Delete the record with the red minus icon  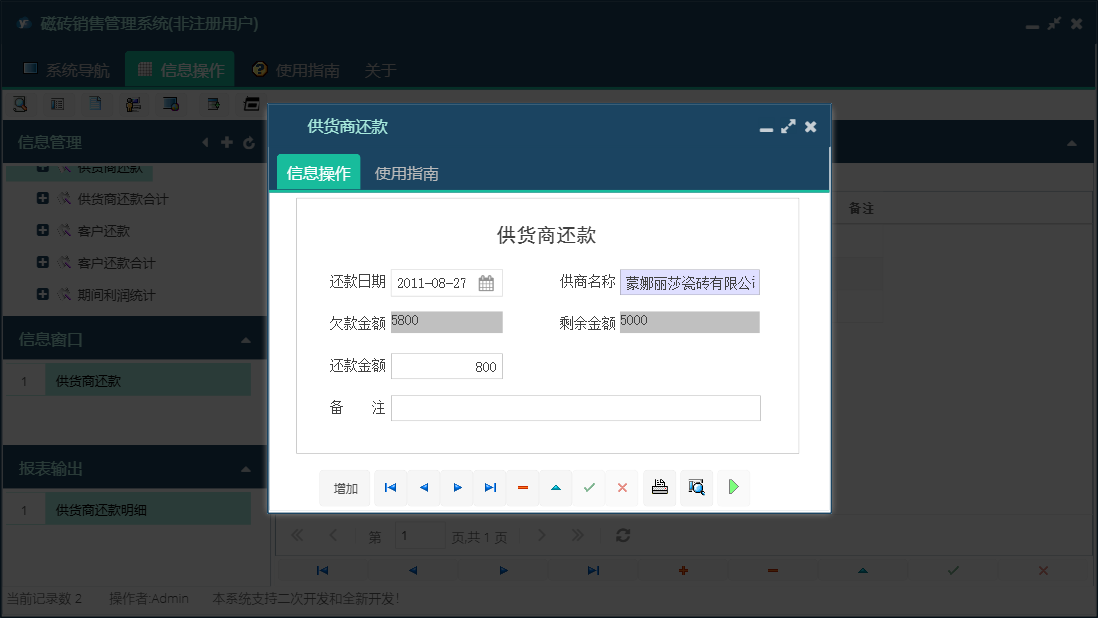[523, 488]
